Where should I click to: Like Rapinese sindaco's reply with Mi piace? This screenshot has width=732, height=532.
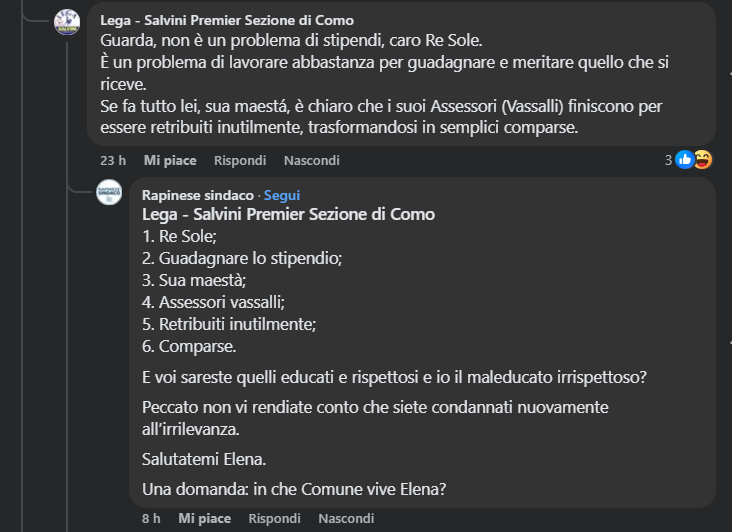tap(204, 518)
